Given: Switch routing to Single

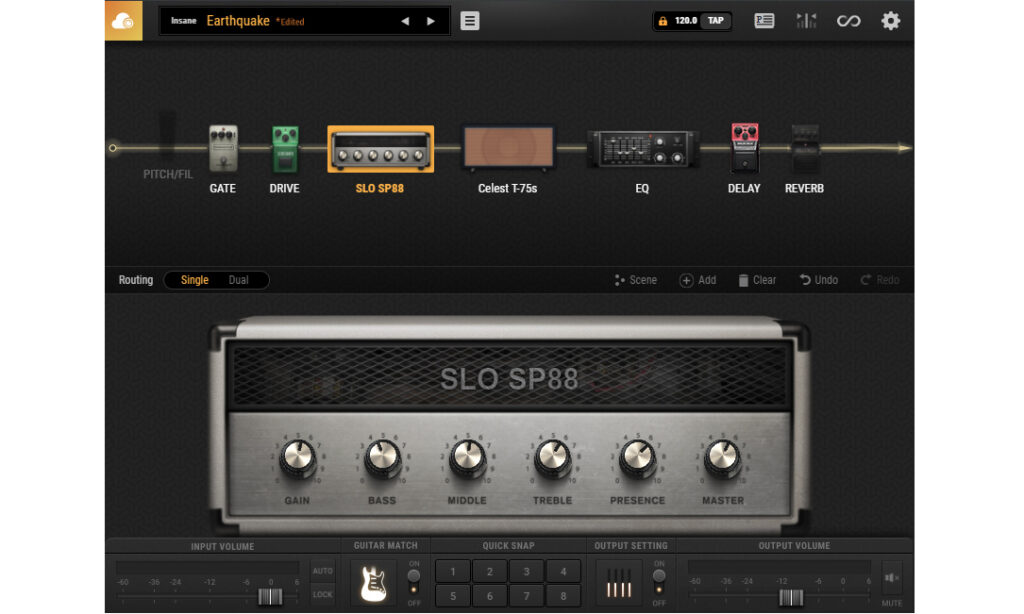Looking at the screenshot, I should pos(195,280).
